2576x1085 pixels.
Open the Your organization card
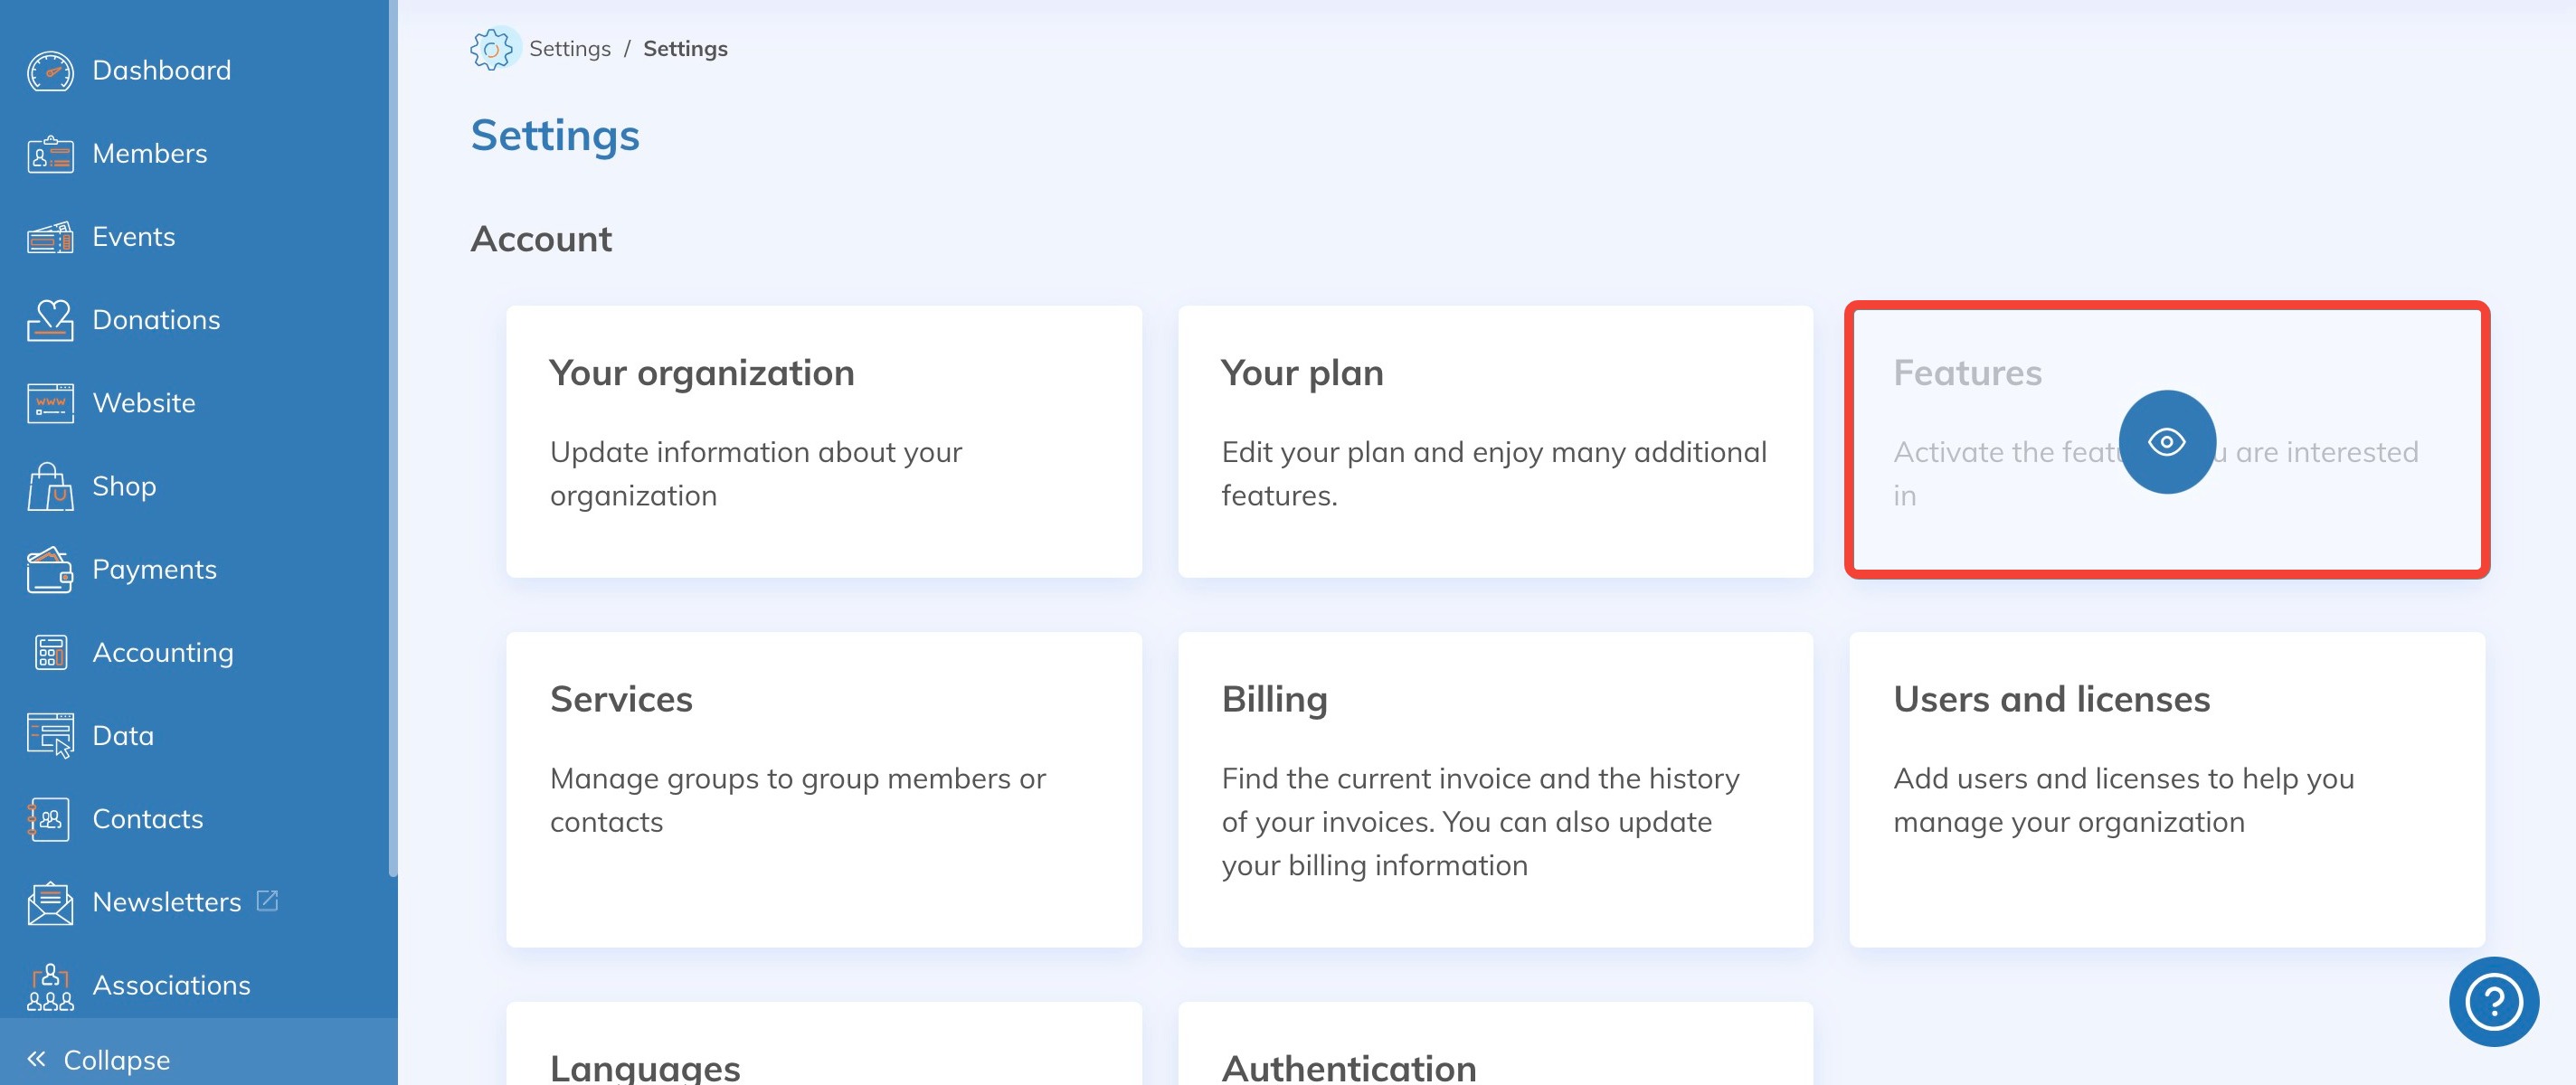823,441
